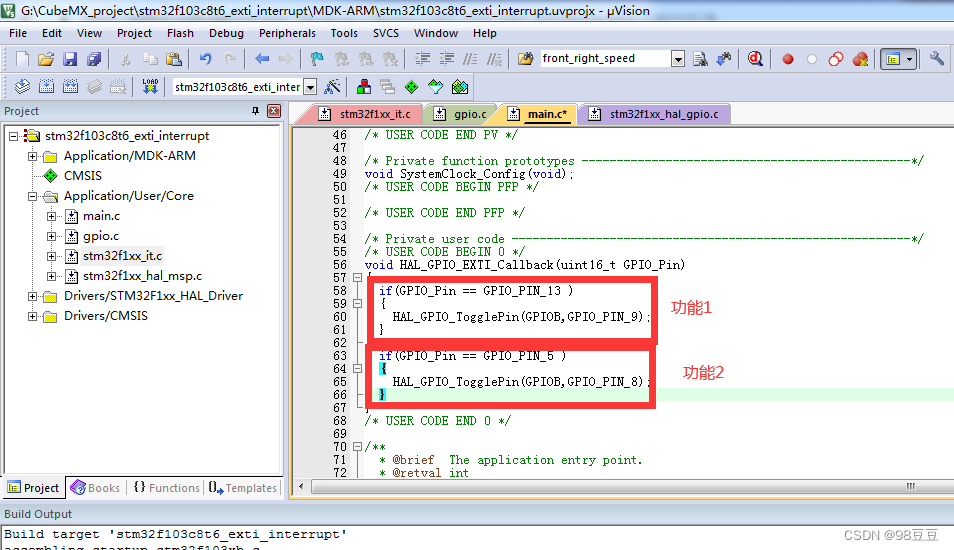The width and height of the screenshot is (954, 550).
Task: Download code to flash with LOAD icon
Action: [150, 87]
